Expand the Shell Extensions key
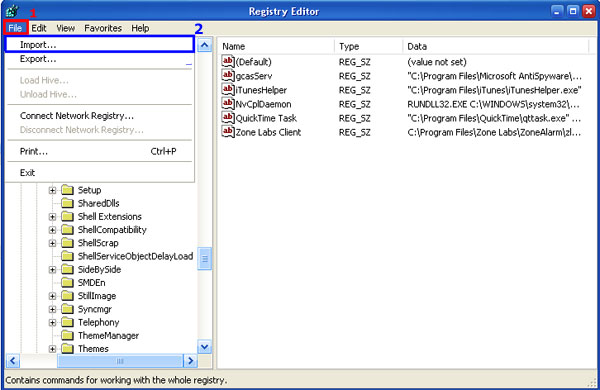Image resolution: width=600 pixels, height=390 pixels. [x=52, y=217]
